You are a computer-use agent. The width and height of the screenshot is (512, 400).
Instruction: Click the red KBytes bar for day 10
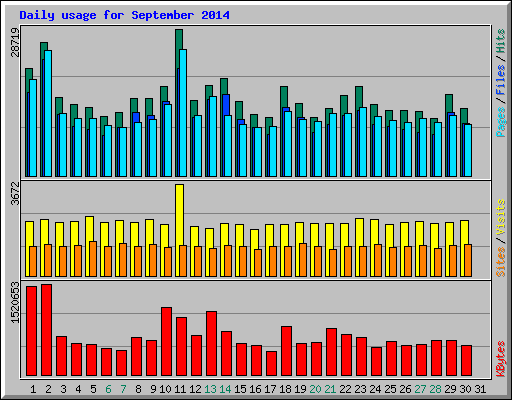[166, 342]
